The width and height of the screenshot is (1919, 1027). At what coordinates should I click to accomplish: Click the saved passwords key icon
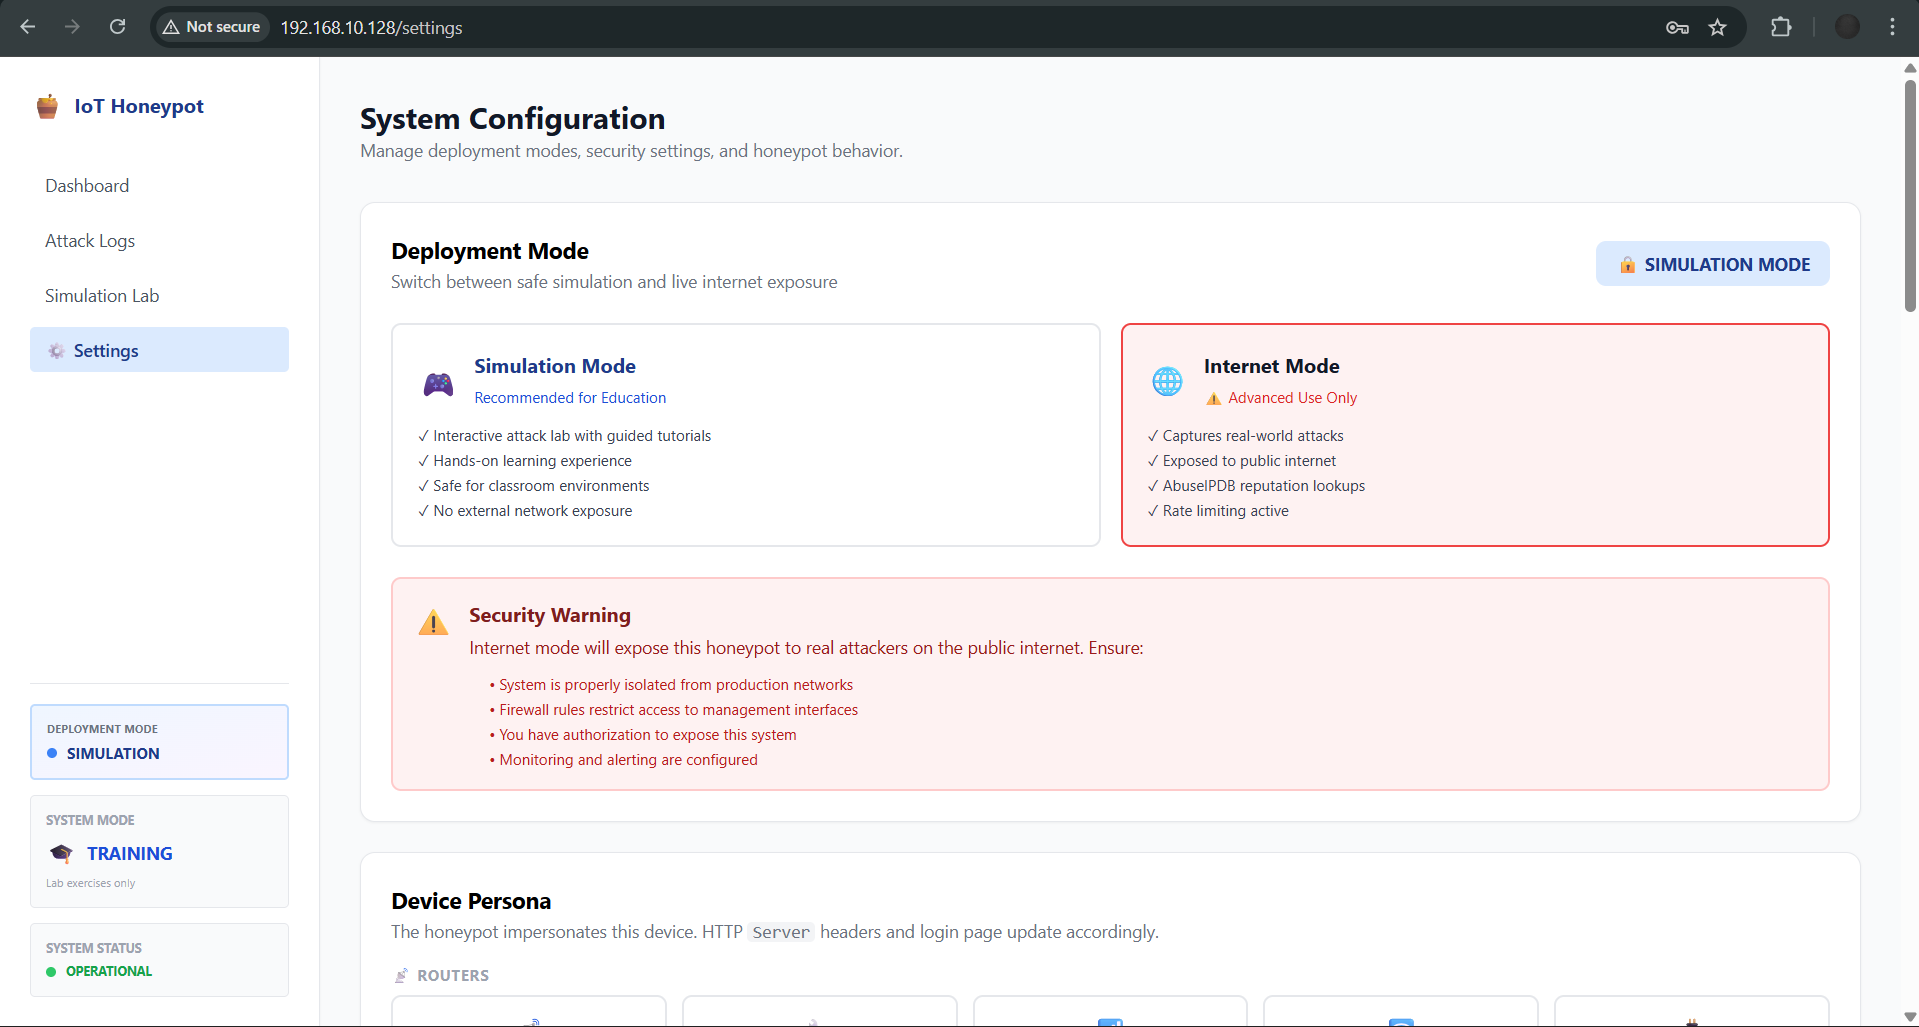coord(1677,28)
